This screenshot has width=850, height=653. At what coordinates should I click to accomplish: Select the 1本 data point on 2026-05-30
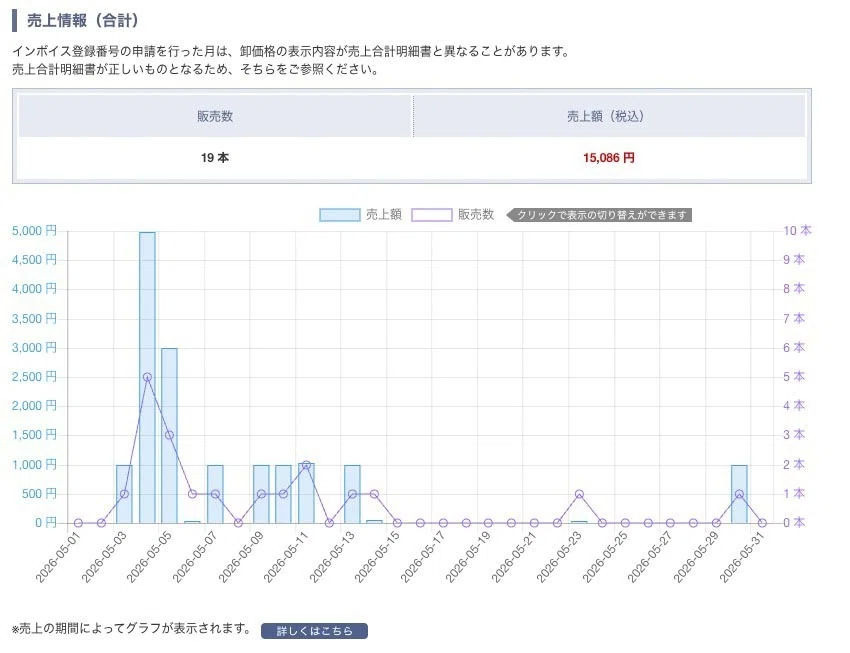click(739, 494)
